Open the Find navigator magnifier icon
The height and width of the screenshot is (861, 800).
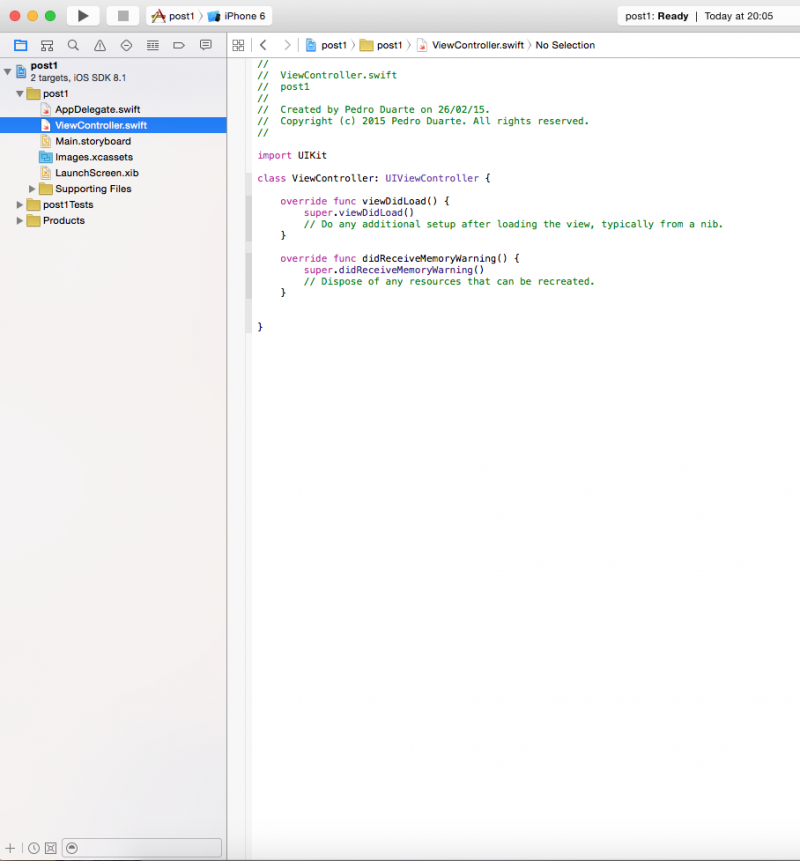tap(73, 45)
